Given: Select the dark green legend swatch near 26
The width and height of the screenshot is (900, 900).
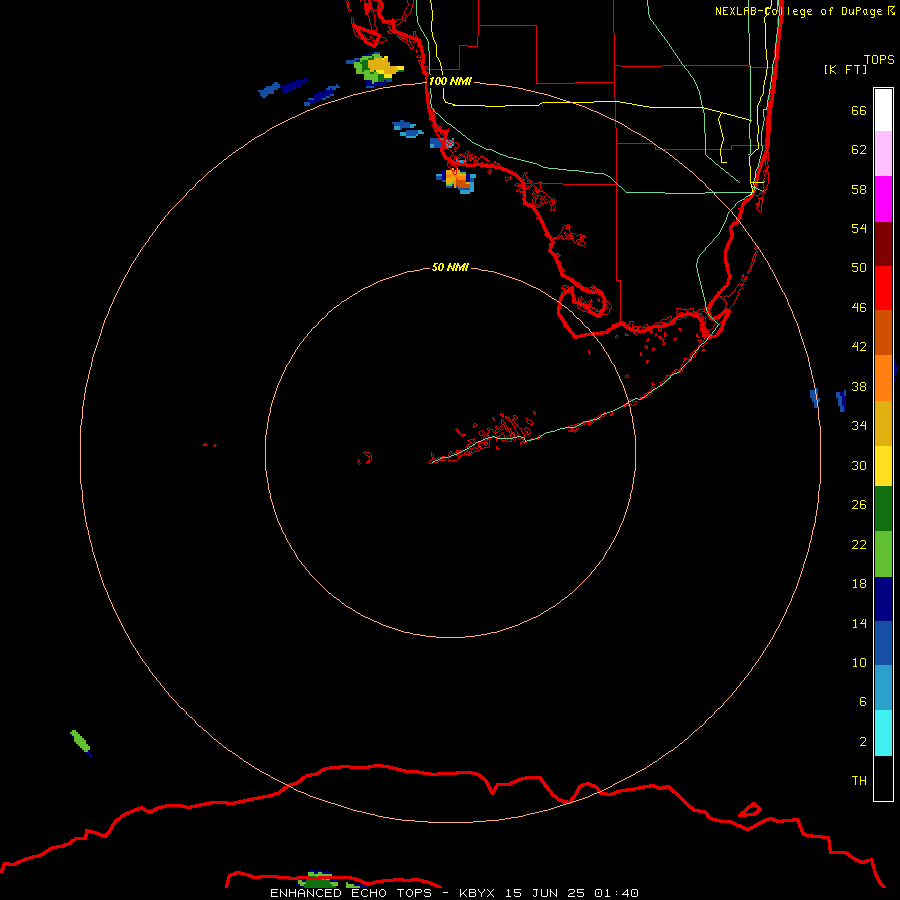Looking at the screenshot, I should pos(883,509).
